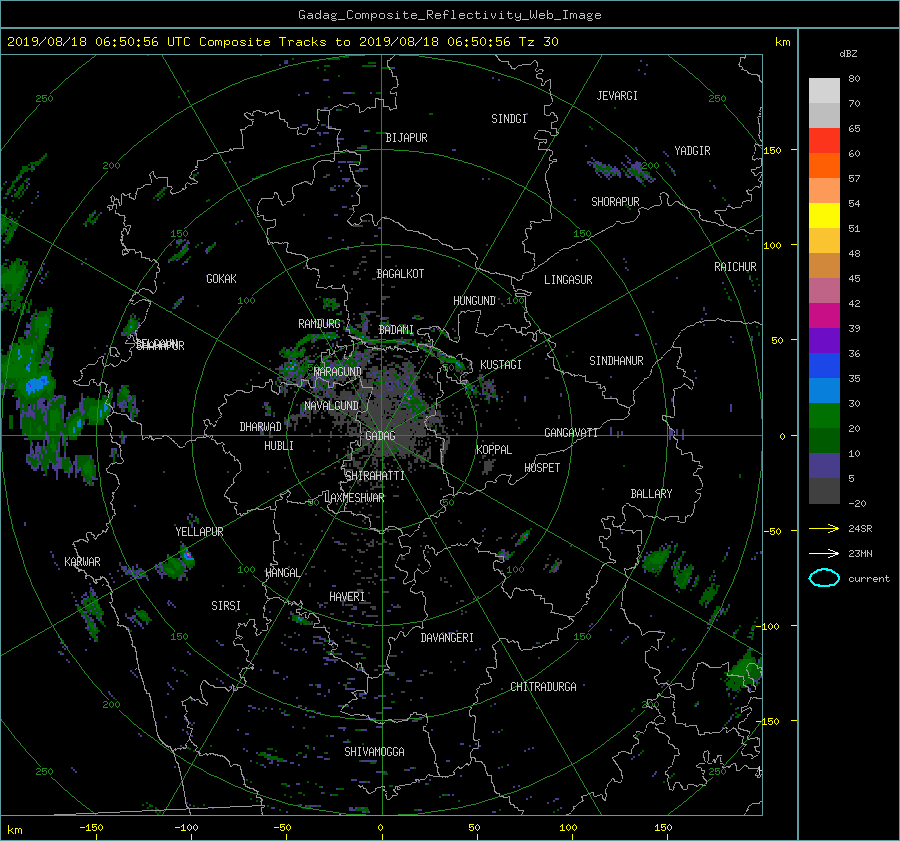The height and width of the screenshot is (841, 900).
Task: Select the KOPPAL city label
Action: pyautogui.click(x=494, y=449)
